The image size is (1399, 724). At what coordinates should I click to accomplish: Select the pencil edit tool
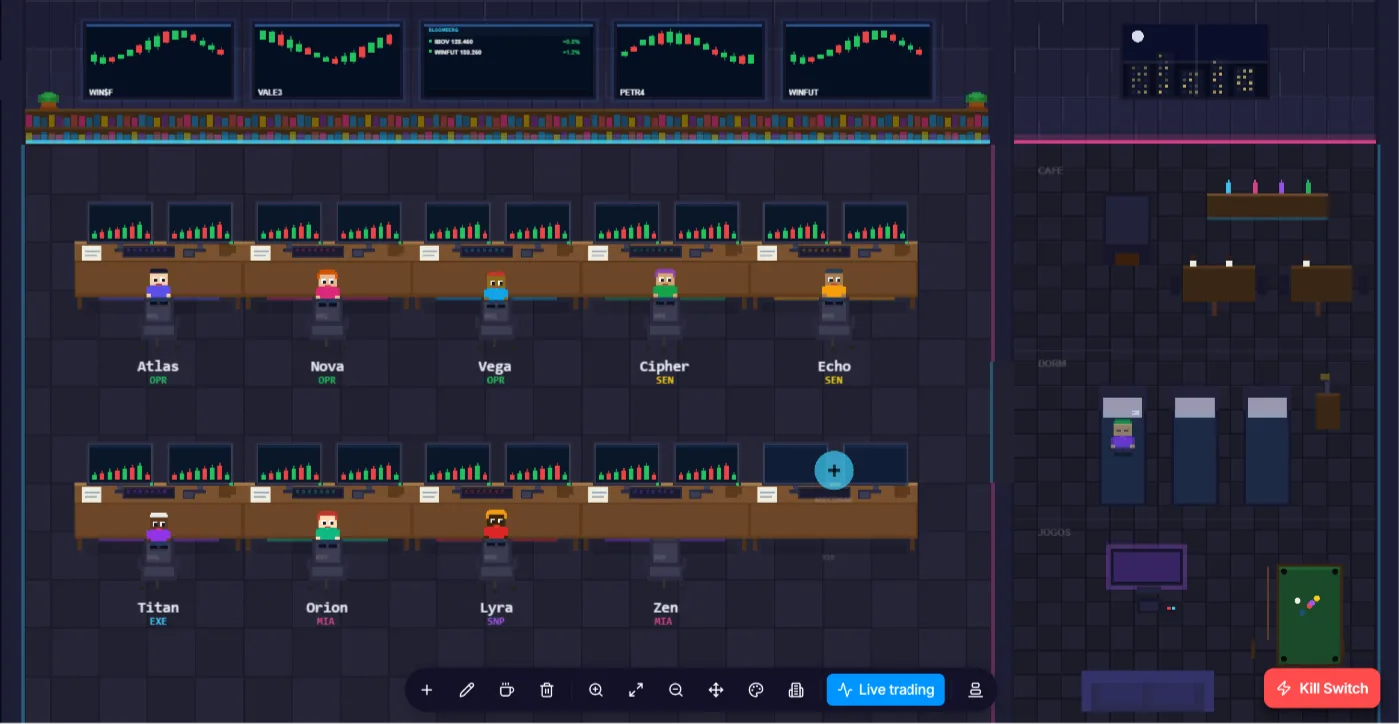coord(467,690)
